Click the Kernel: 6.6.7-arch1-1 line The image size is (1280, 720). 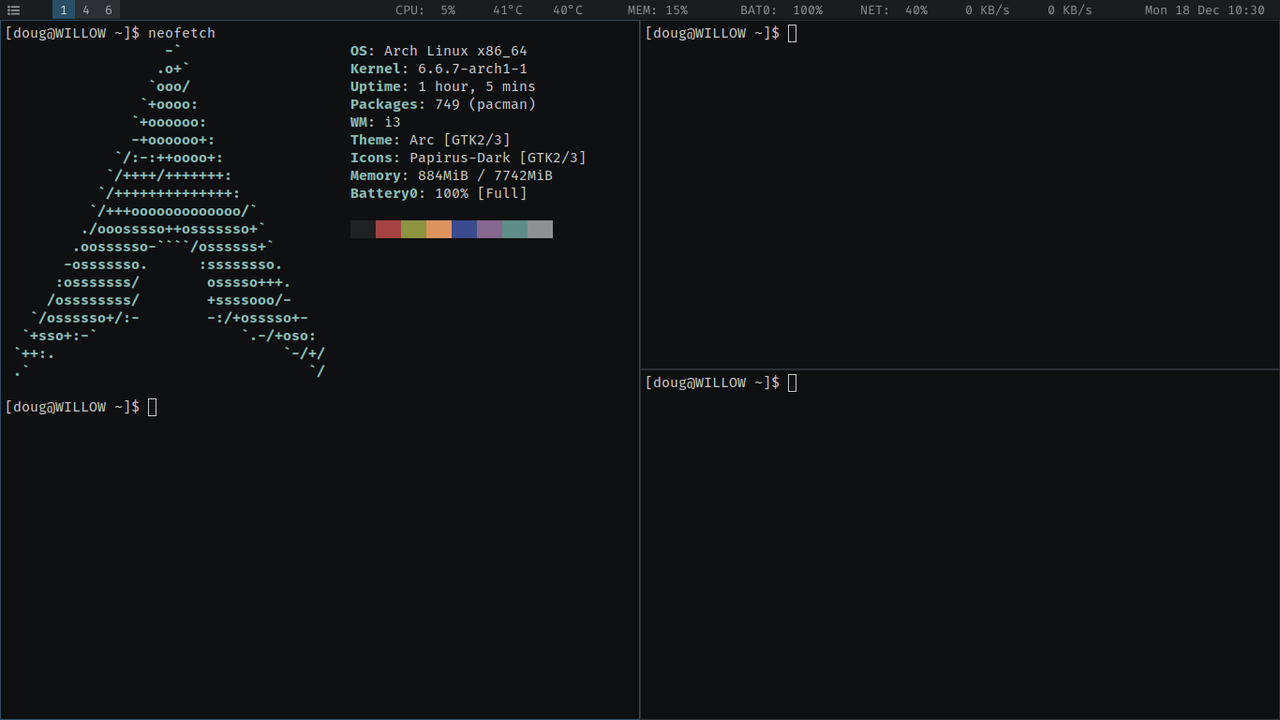click(x=438, y=69)
